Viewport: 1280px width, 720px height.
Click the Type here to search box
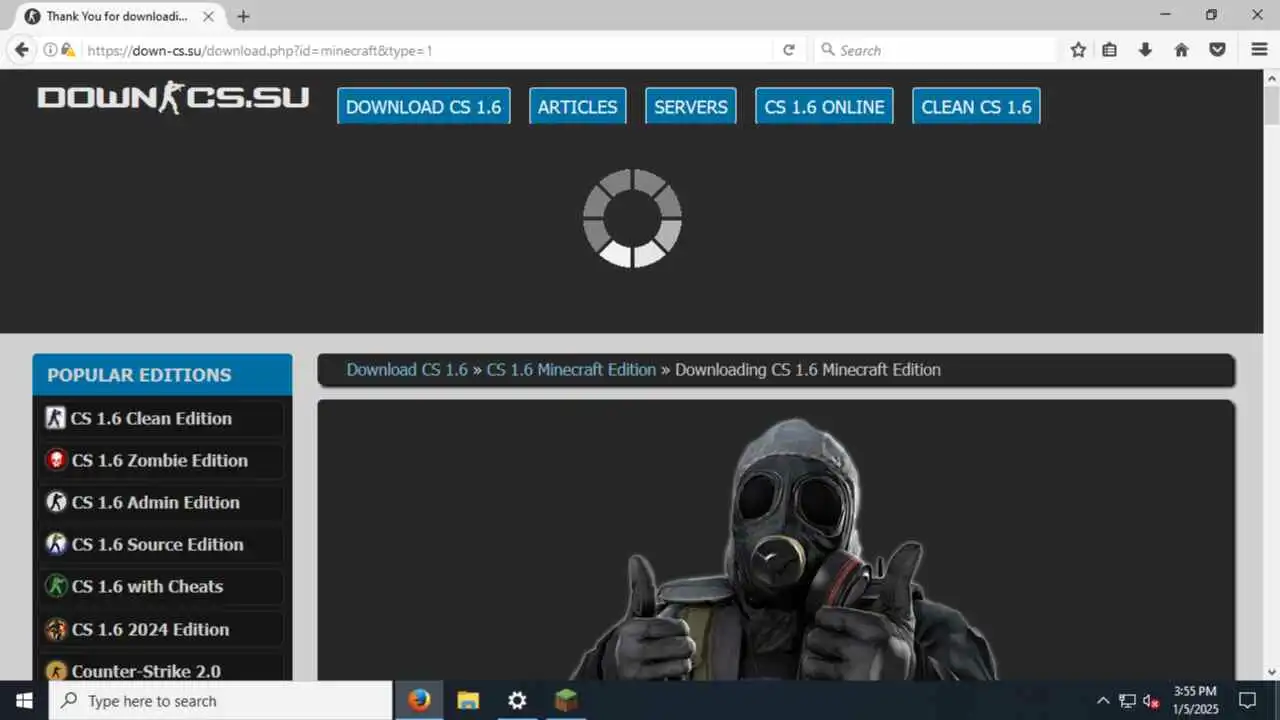[x=220, y=701]
